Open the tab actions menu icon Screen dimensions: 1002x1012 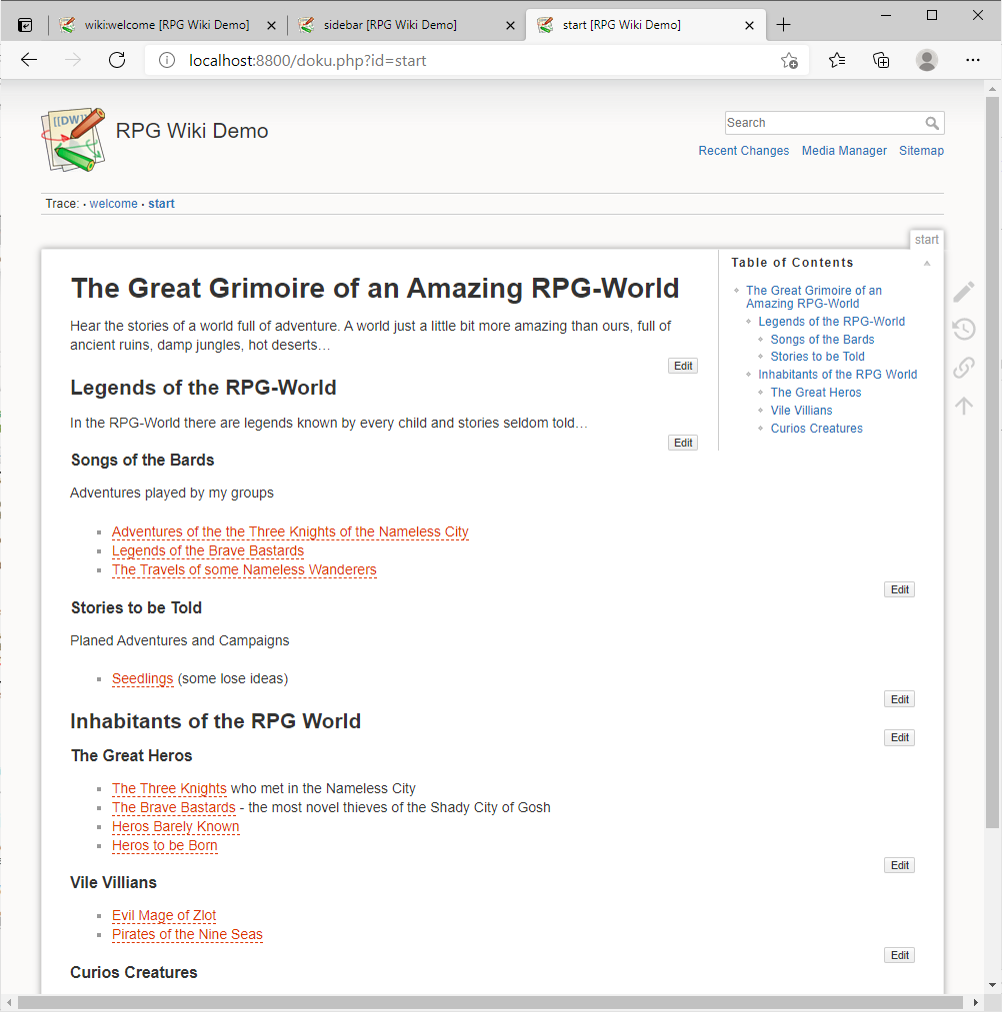tap(25, 25)
